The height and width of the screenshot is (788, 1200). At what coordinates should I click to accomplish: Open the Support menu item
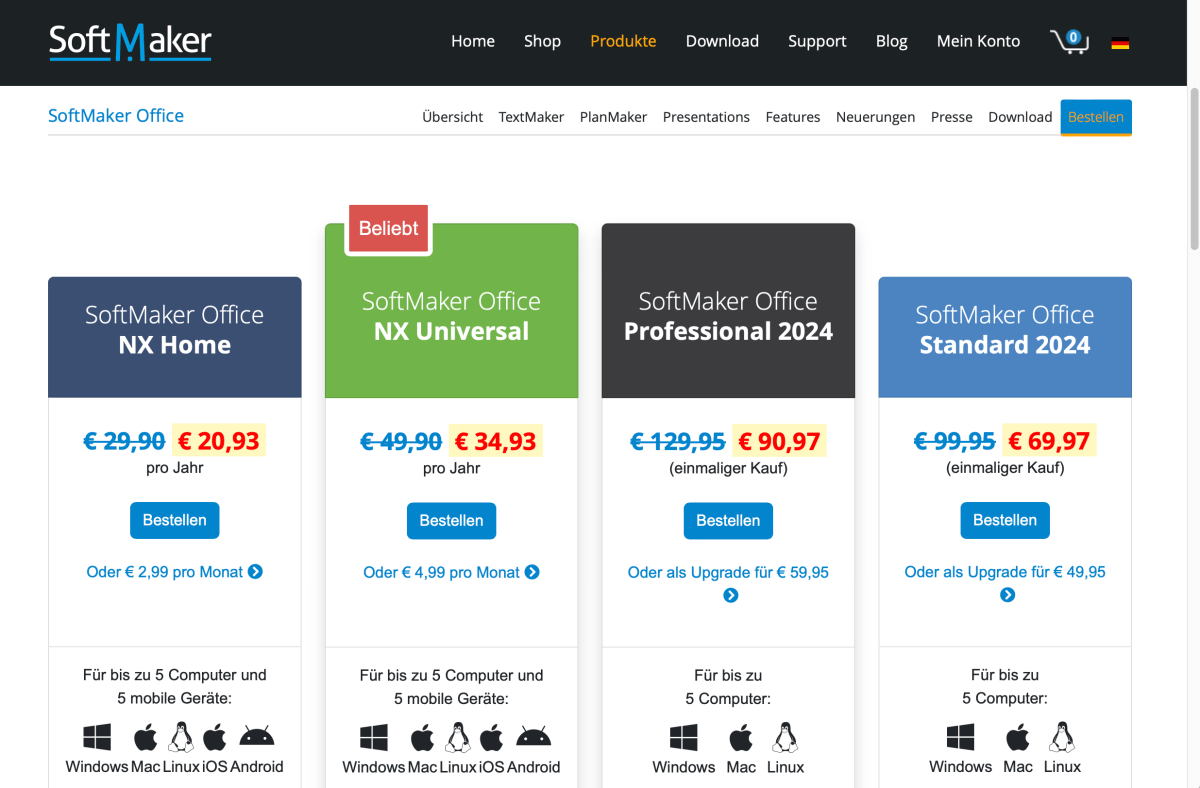tap(817, 41)
